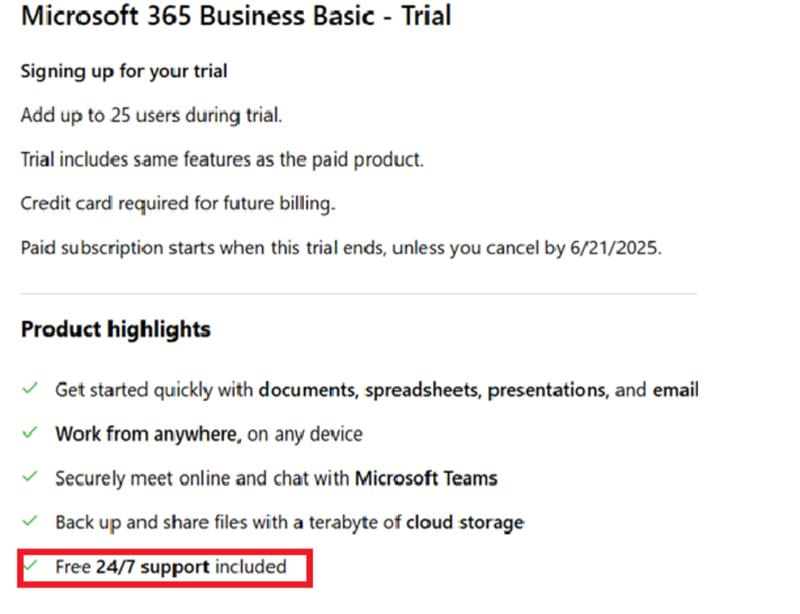Click the bold email word
Image resolution: width=800 pixels, height=614 pixels.
point(676,390)
